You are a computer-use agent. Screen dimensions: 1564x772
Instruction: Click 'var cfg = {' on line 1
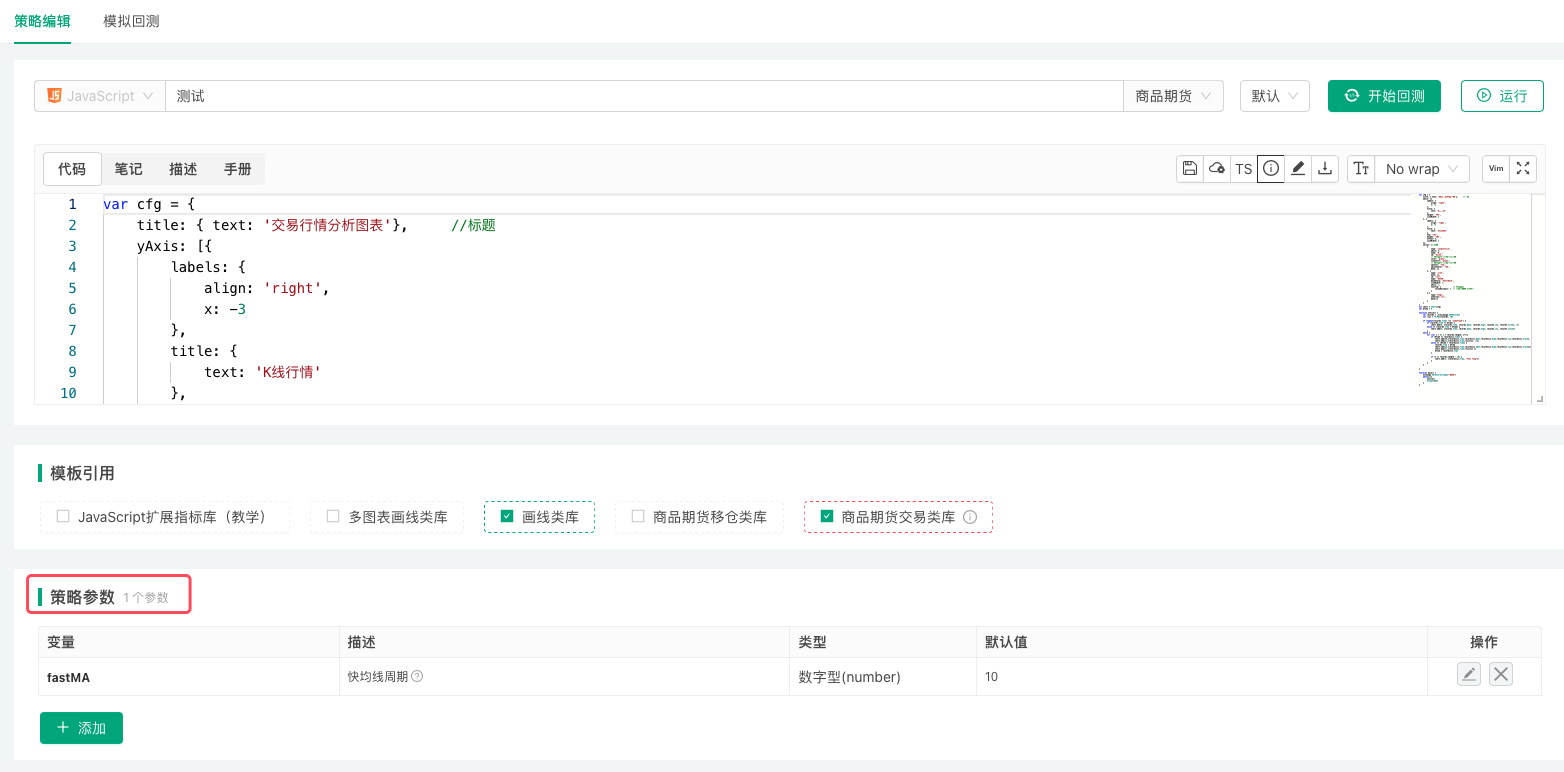[x=149, y=204]
